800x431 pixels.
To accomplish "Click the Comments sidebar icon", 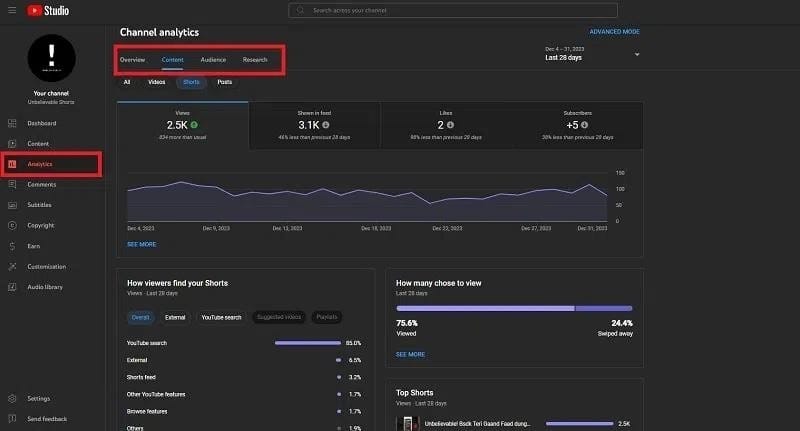I will coord(12,185).
